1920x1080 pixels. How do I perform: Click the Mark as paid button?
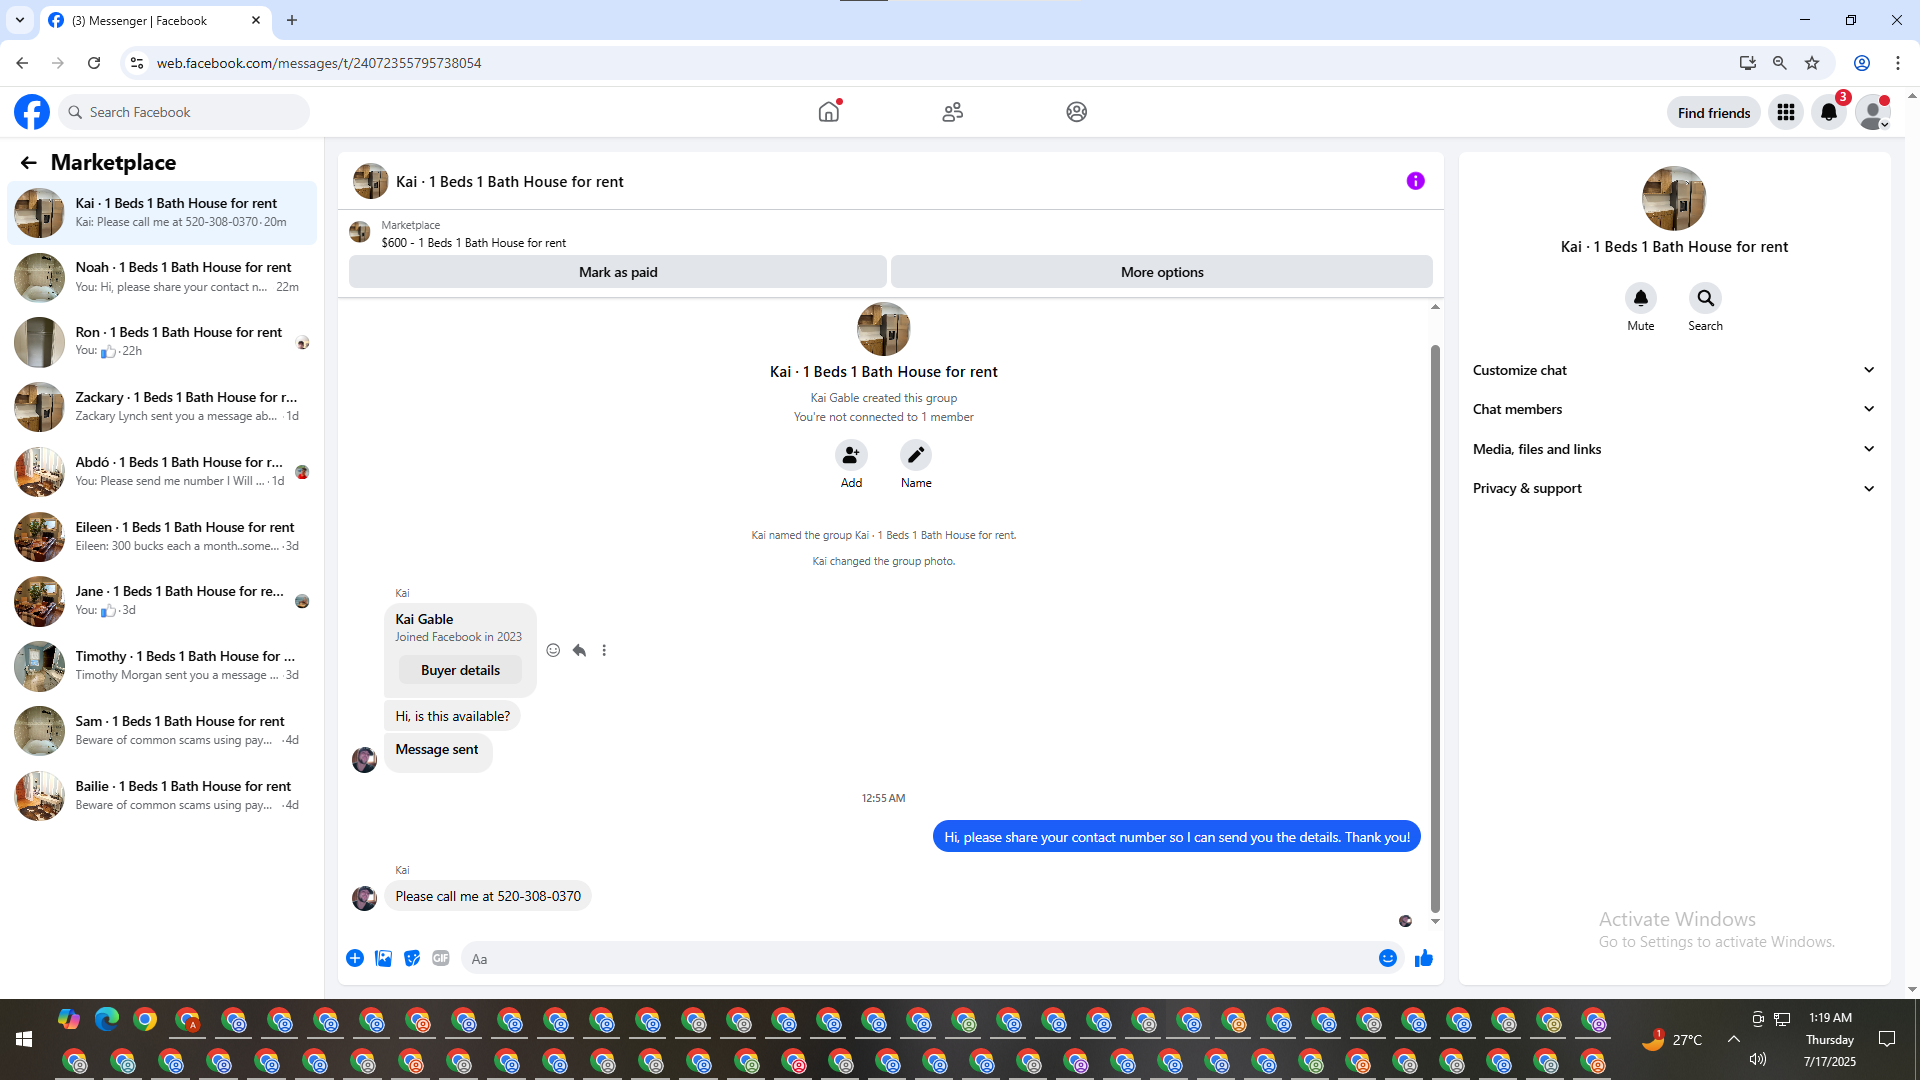[618, 272]
